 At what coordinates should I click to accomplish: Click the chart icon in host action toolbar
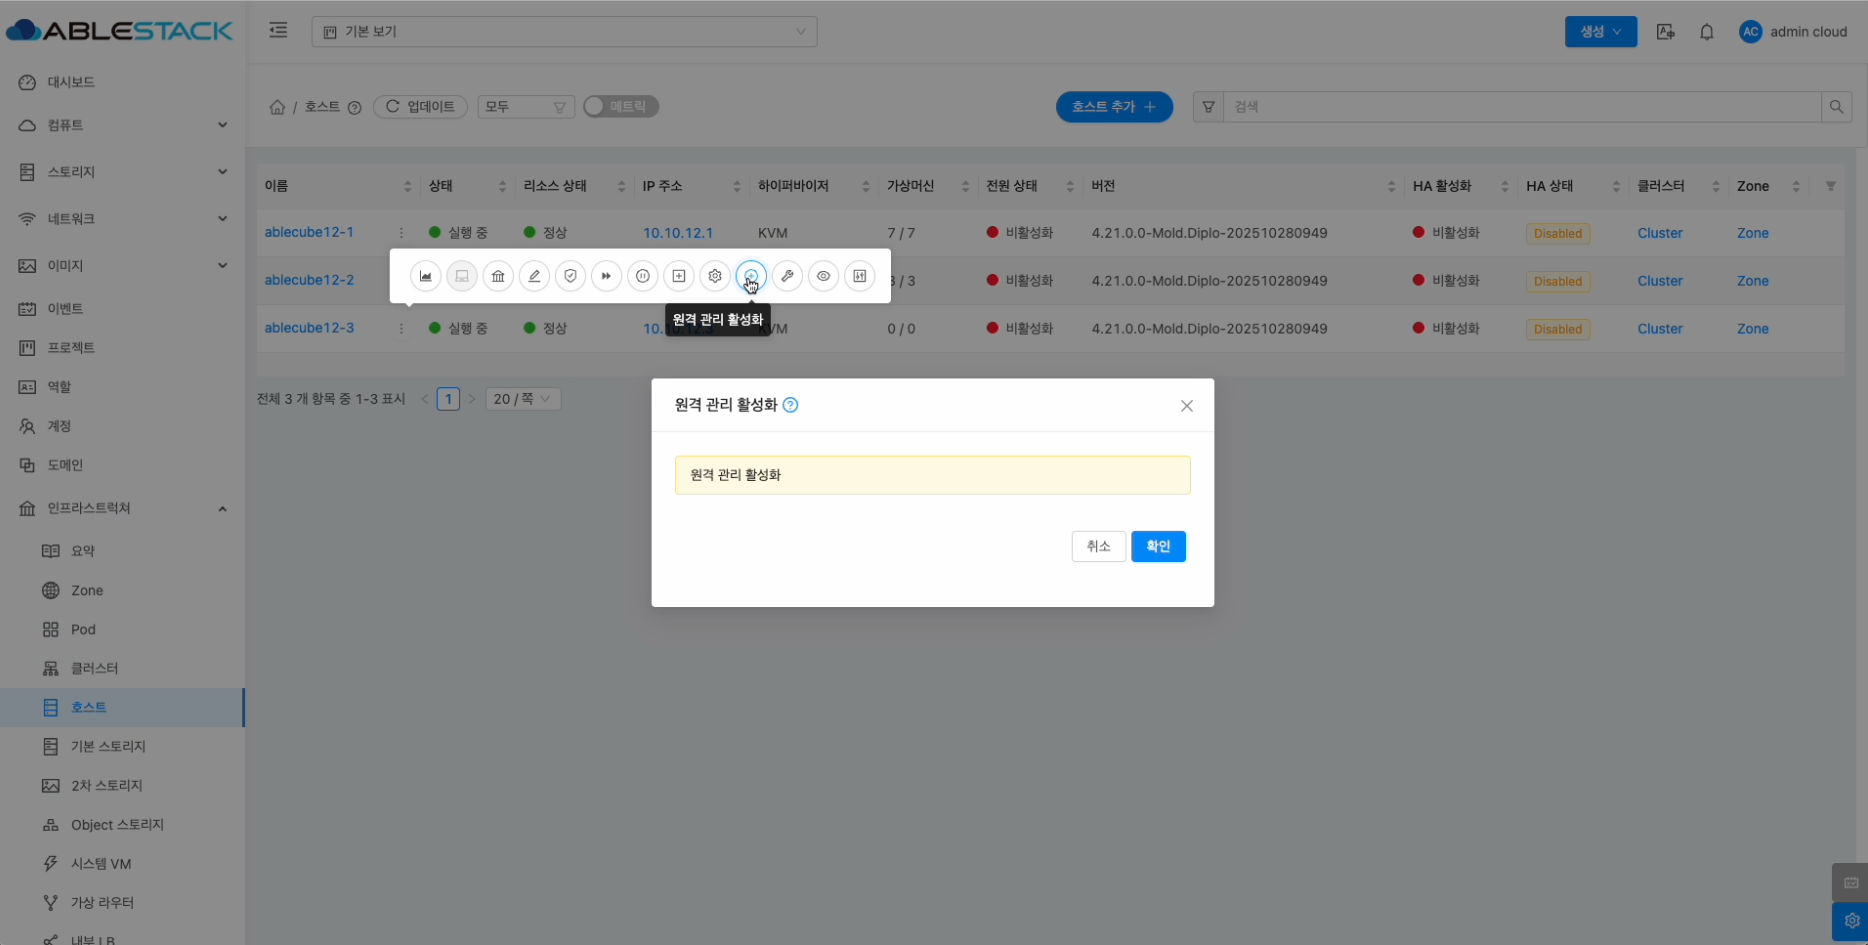426,276
